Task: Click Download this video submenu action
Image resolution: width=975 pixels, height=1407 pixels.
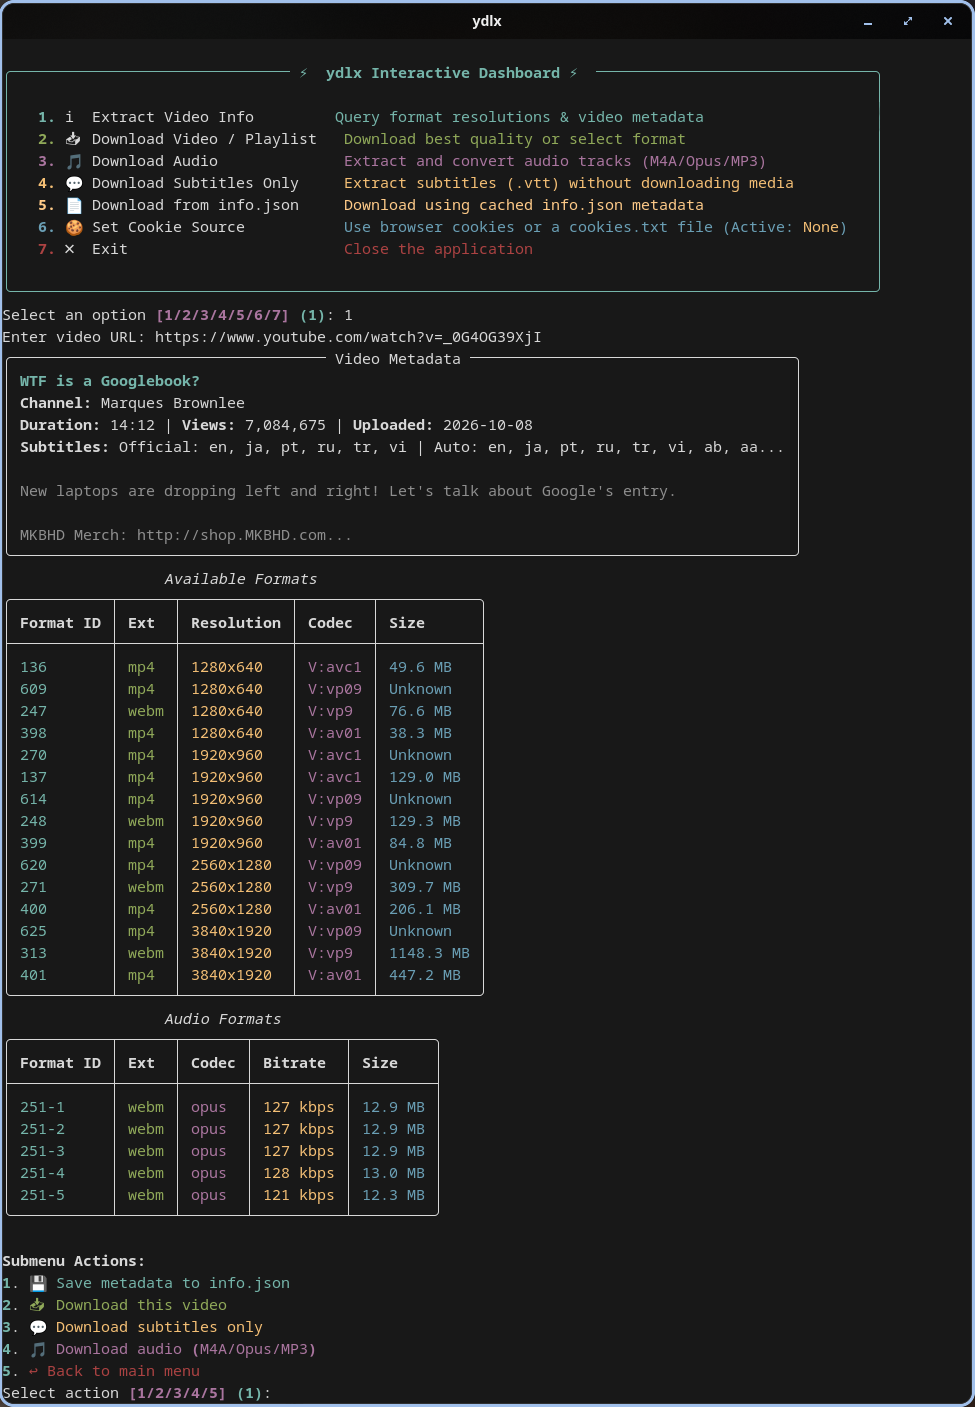Action: pyautogui.click(x=141, y=1305)
